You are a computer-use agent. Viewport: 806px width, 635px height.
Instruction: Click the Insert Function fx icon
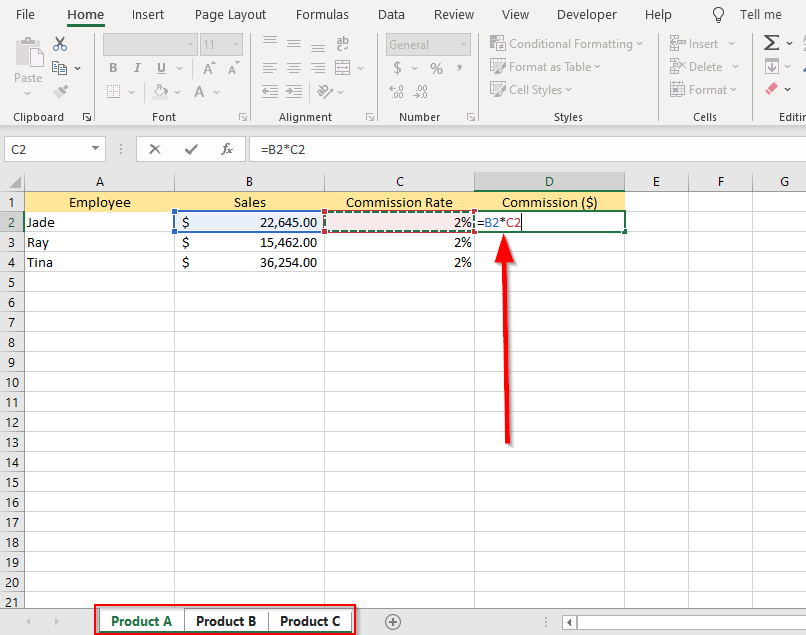click(227, 149)
